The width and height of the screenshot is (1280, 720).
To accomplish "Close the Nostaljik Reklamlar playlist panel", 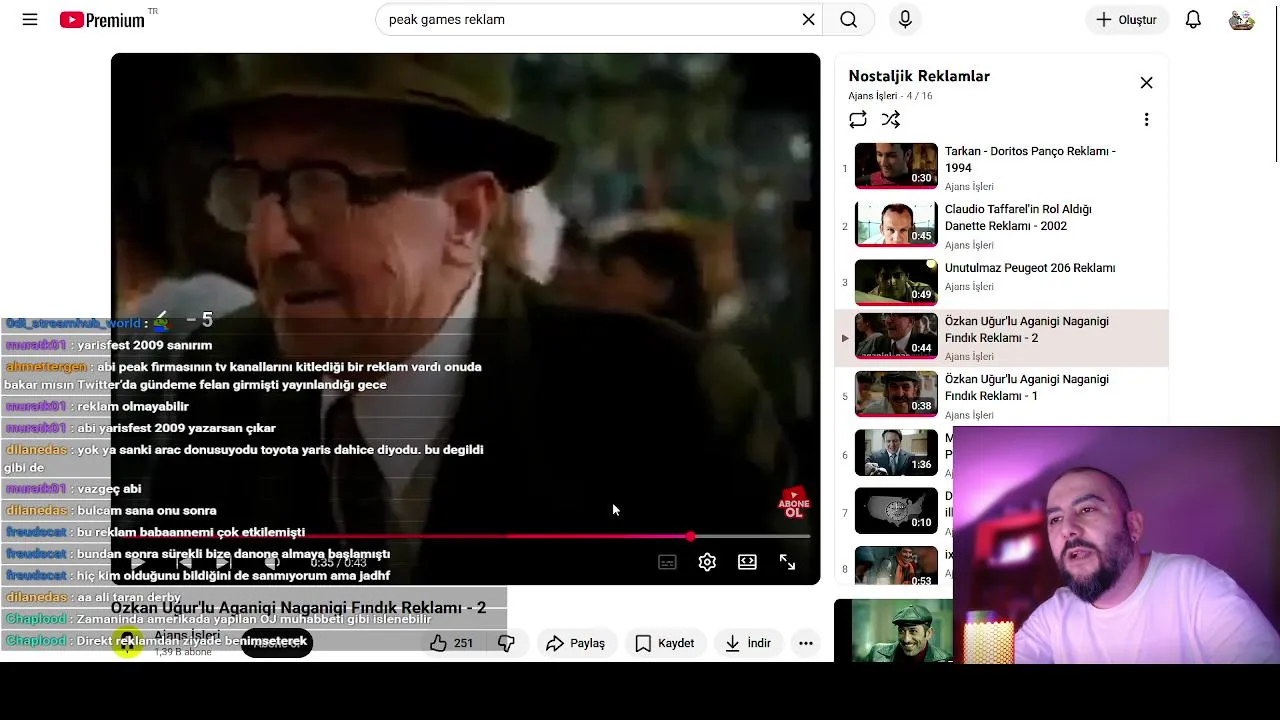I will click(x=1146, y=83).
